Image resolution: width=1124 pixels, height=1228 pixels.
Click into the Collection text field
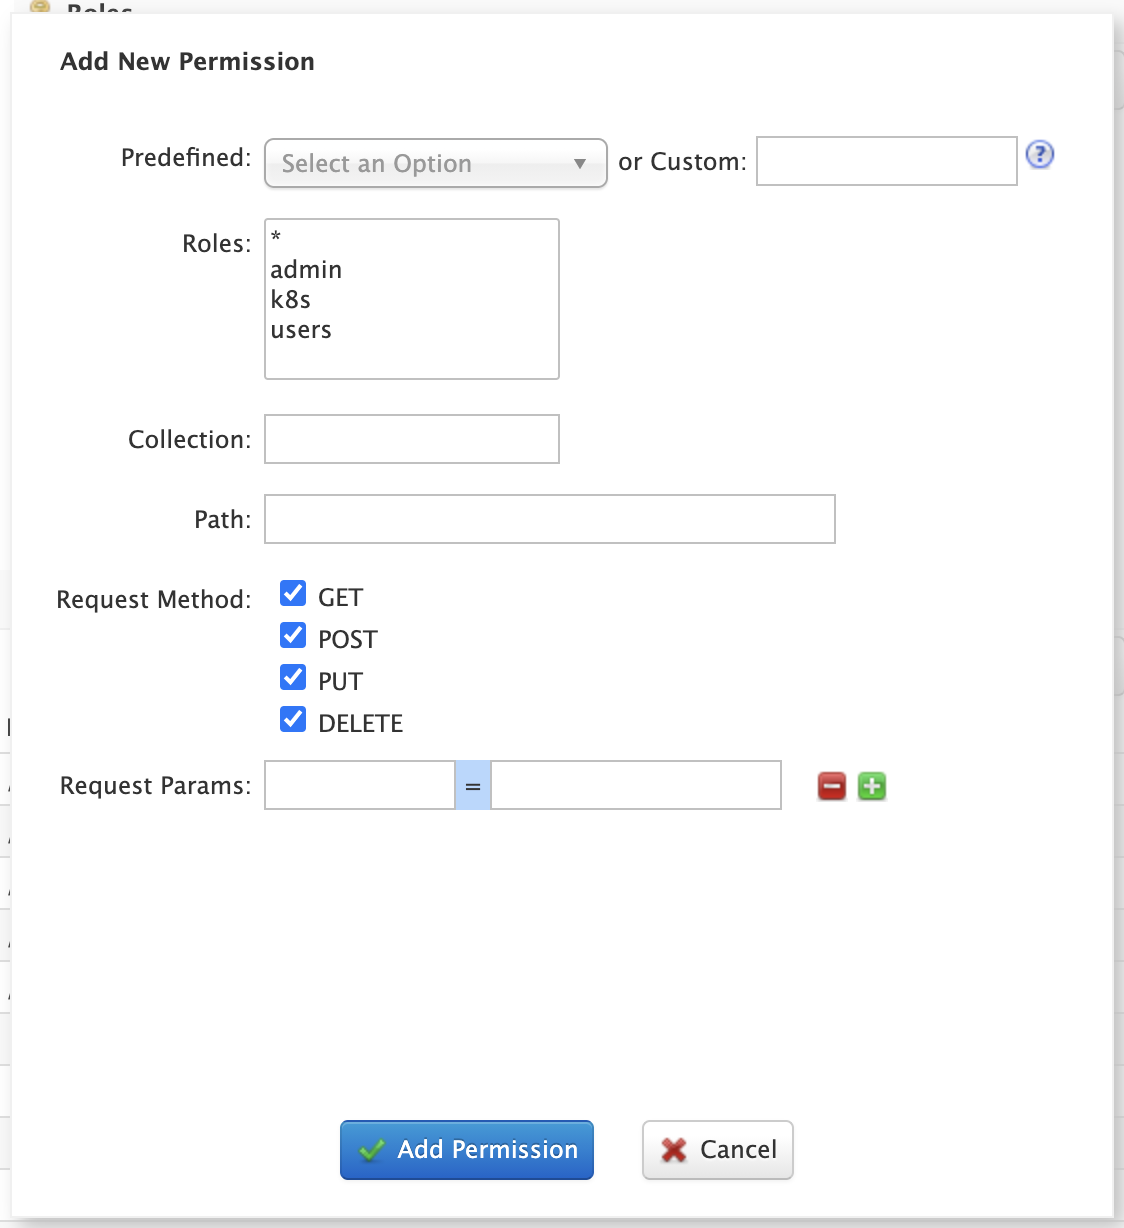point(411,439)
